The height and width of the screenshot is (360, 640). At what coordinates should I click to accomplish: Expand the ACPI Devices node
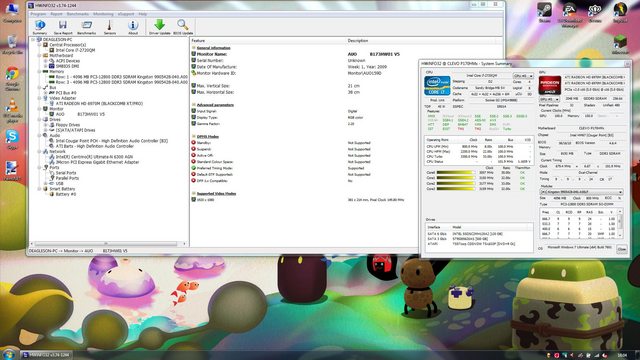pyautogui.click(x=46, y=61)
